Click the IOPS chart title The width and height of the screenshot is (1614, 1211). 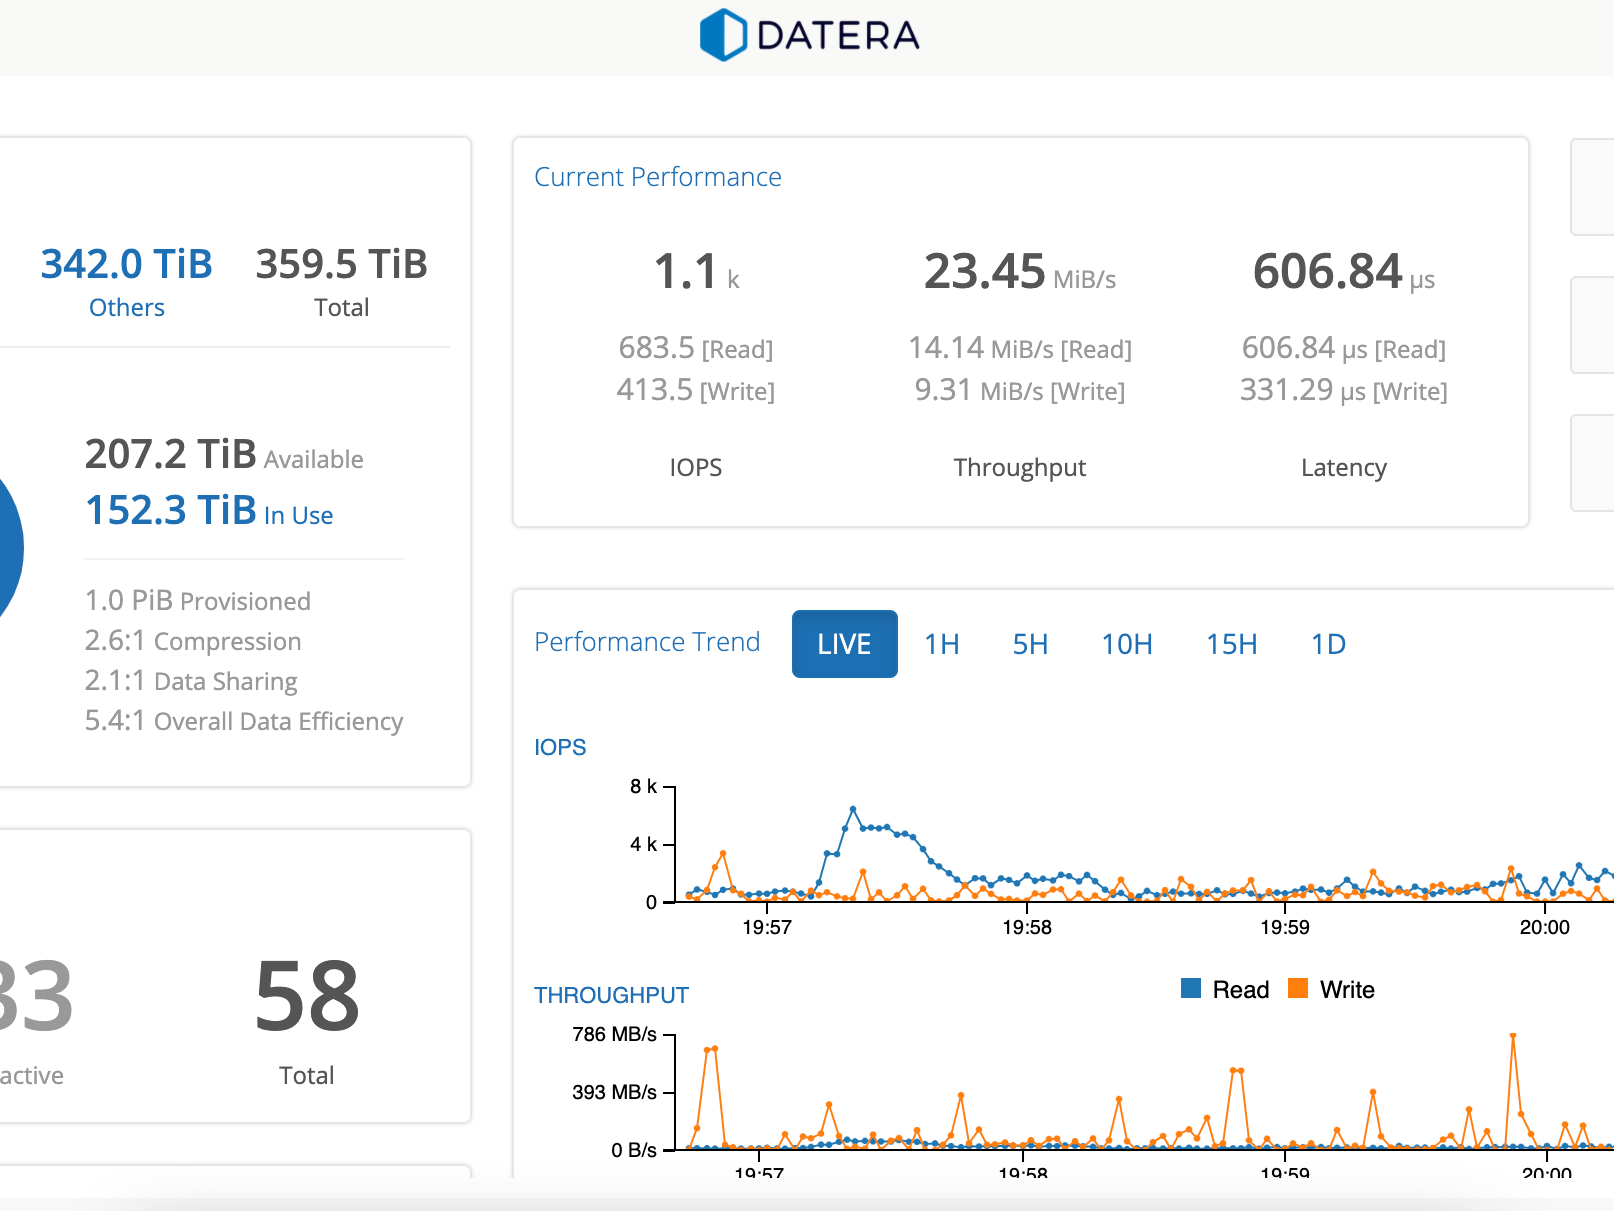click(560, 747)
